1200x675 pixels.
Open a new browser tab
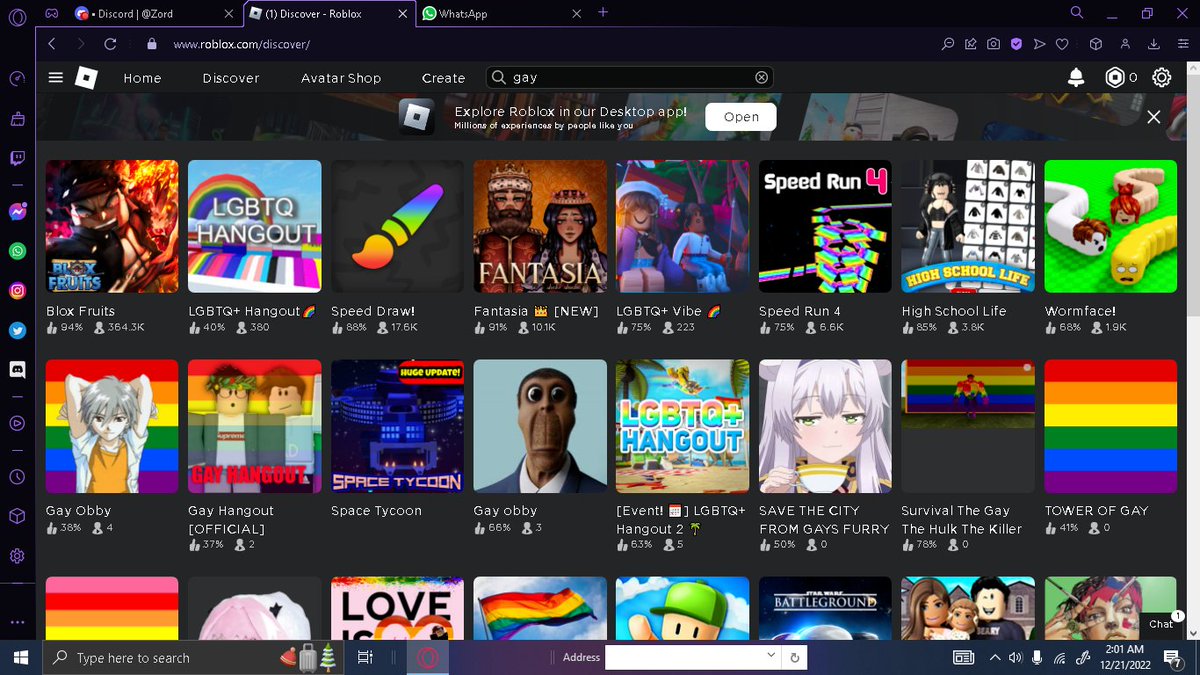603,13
